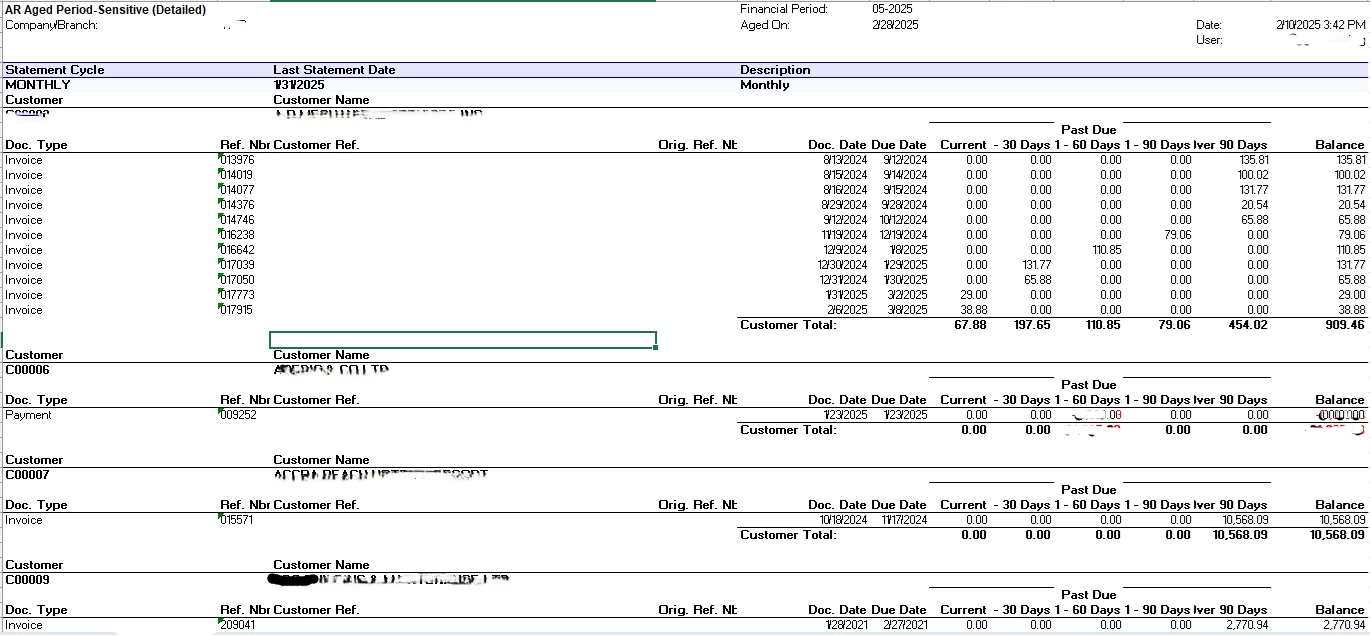Image resolution: width=1371 pixels, height=636 pixels.
Task: Select invoice reference number 013976
Action: [237, 160]
